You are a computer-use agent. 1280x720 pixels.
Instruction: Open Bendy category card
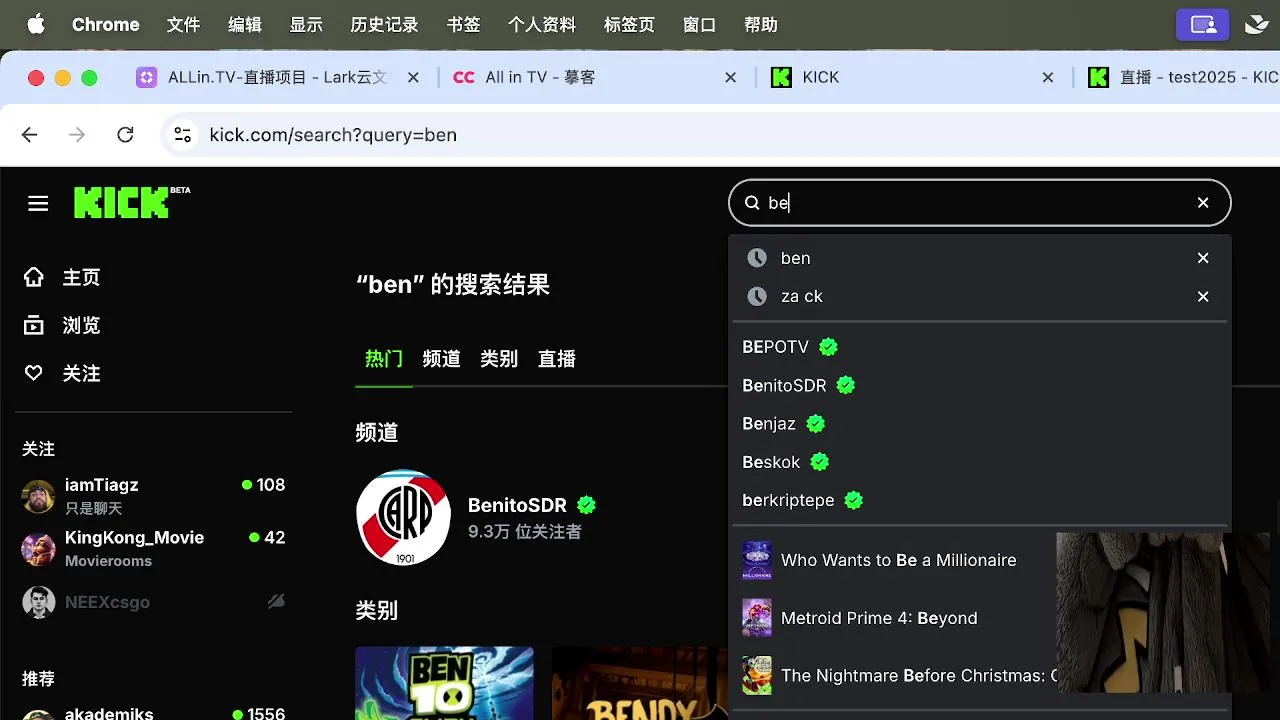(640, 683)
